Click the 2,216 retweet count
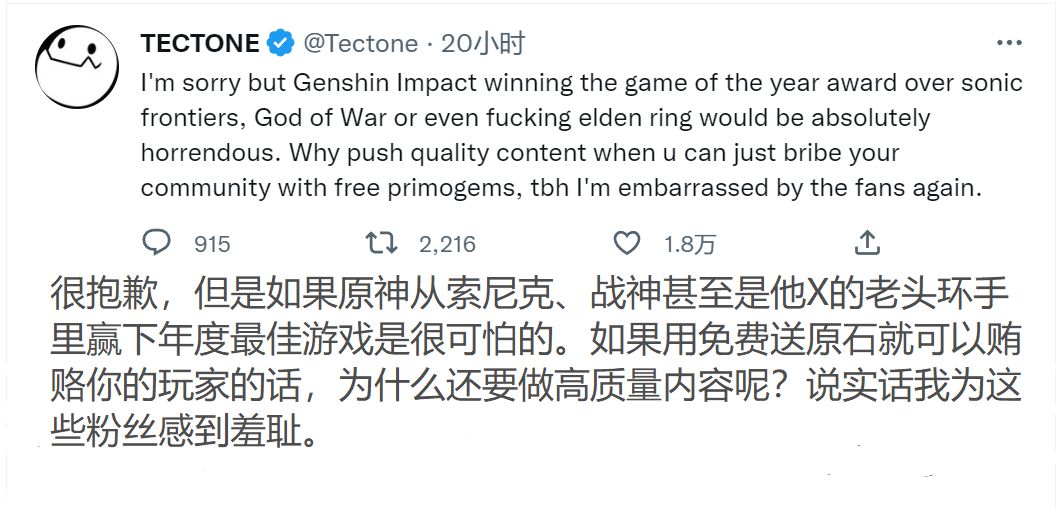Screen dimensions: 1056x516 [447, 244]
